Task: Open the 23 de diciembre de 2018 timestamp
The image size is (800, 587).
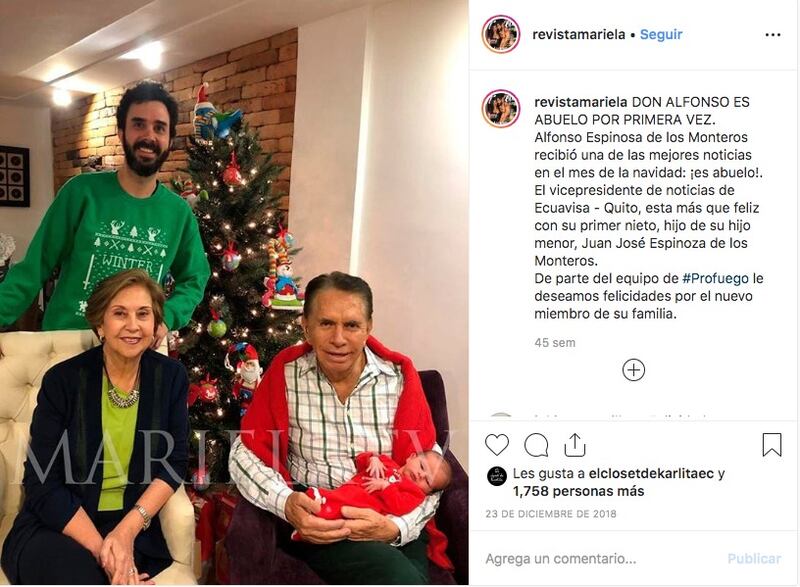Action: [551, 514]
